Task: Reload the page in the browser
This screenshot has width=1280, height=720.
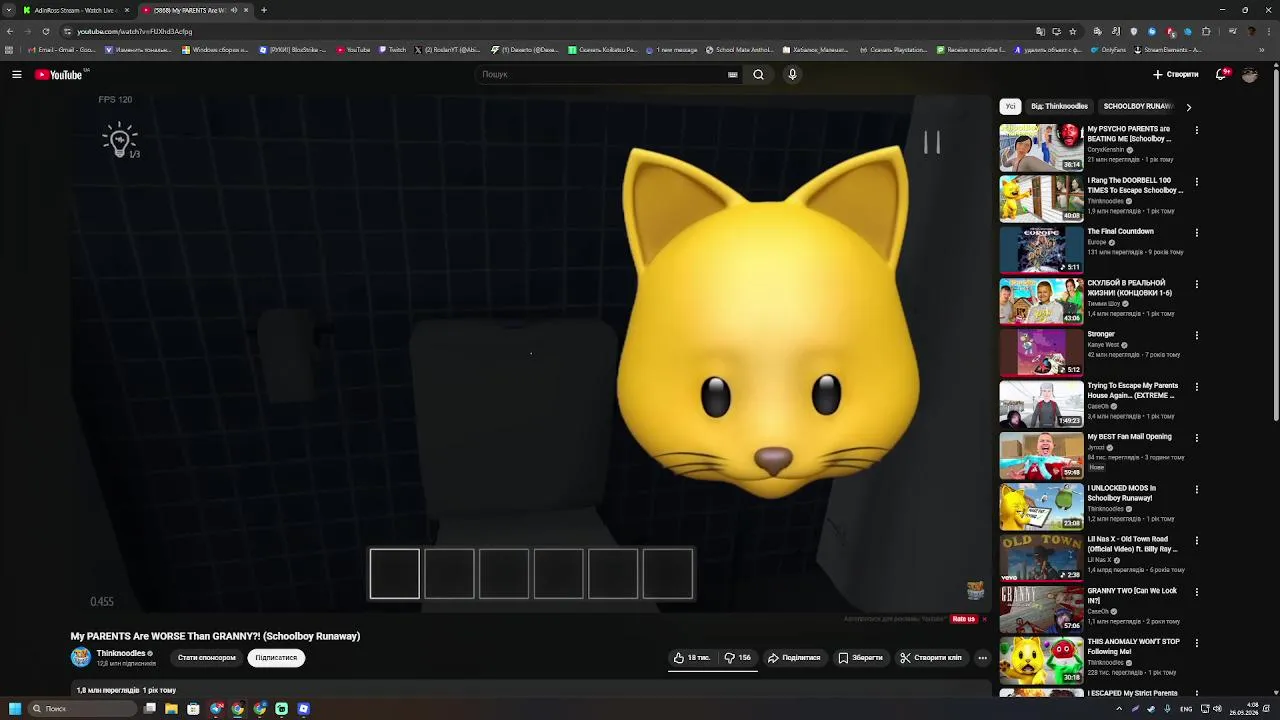Action: point(45,31)
